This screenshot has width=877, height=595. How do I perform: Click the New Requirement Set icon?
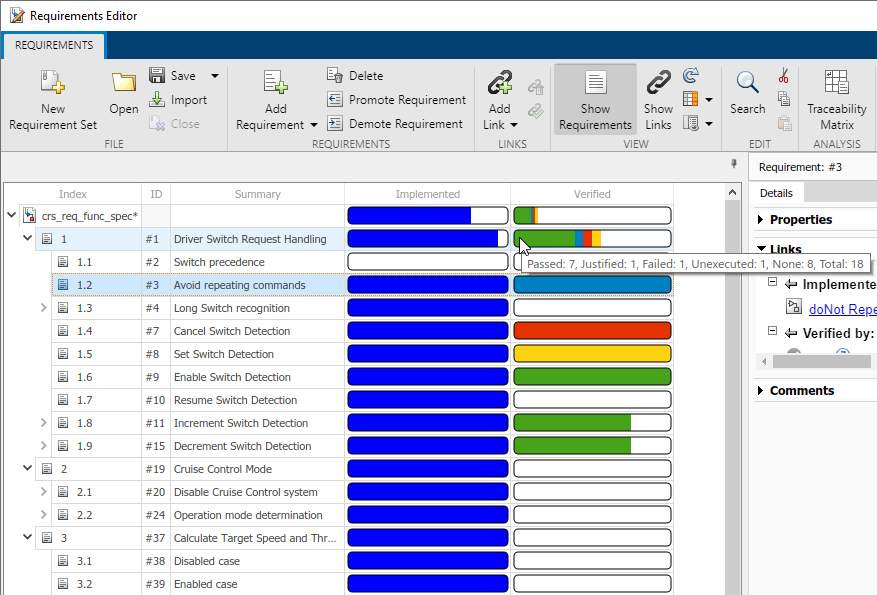52,84
